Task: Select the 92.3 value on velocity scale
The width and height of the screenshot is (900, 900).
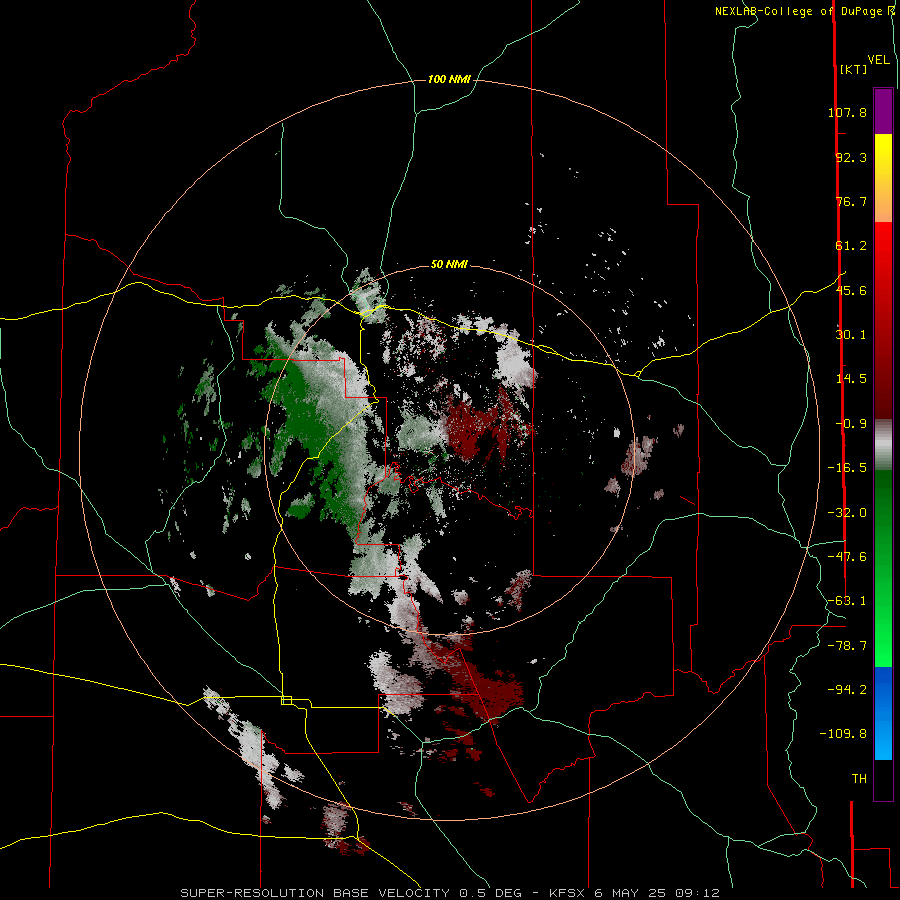Action: pos(851,157)
